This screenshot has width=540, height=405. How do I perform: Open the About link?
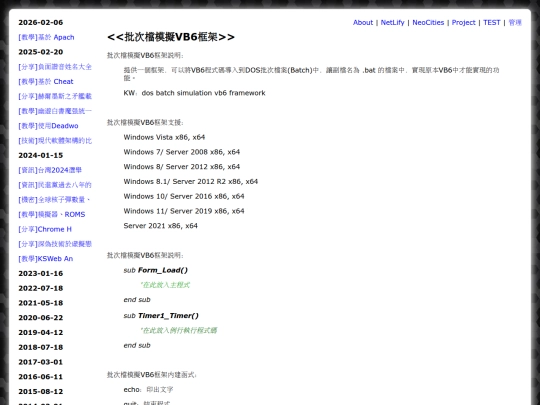(363, 23)
